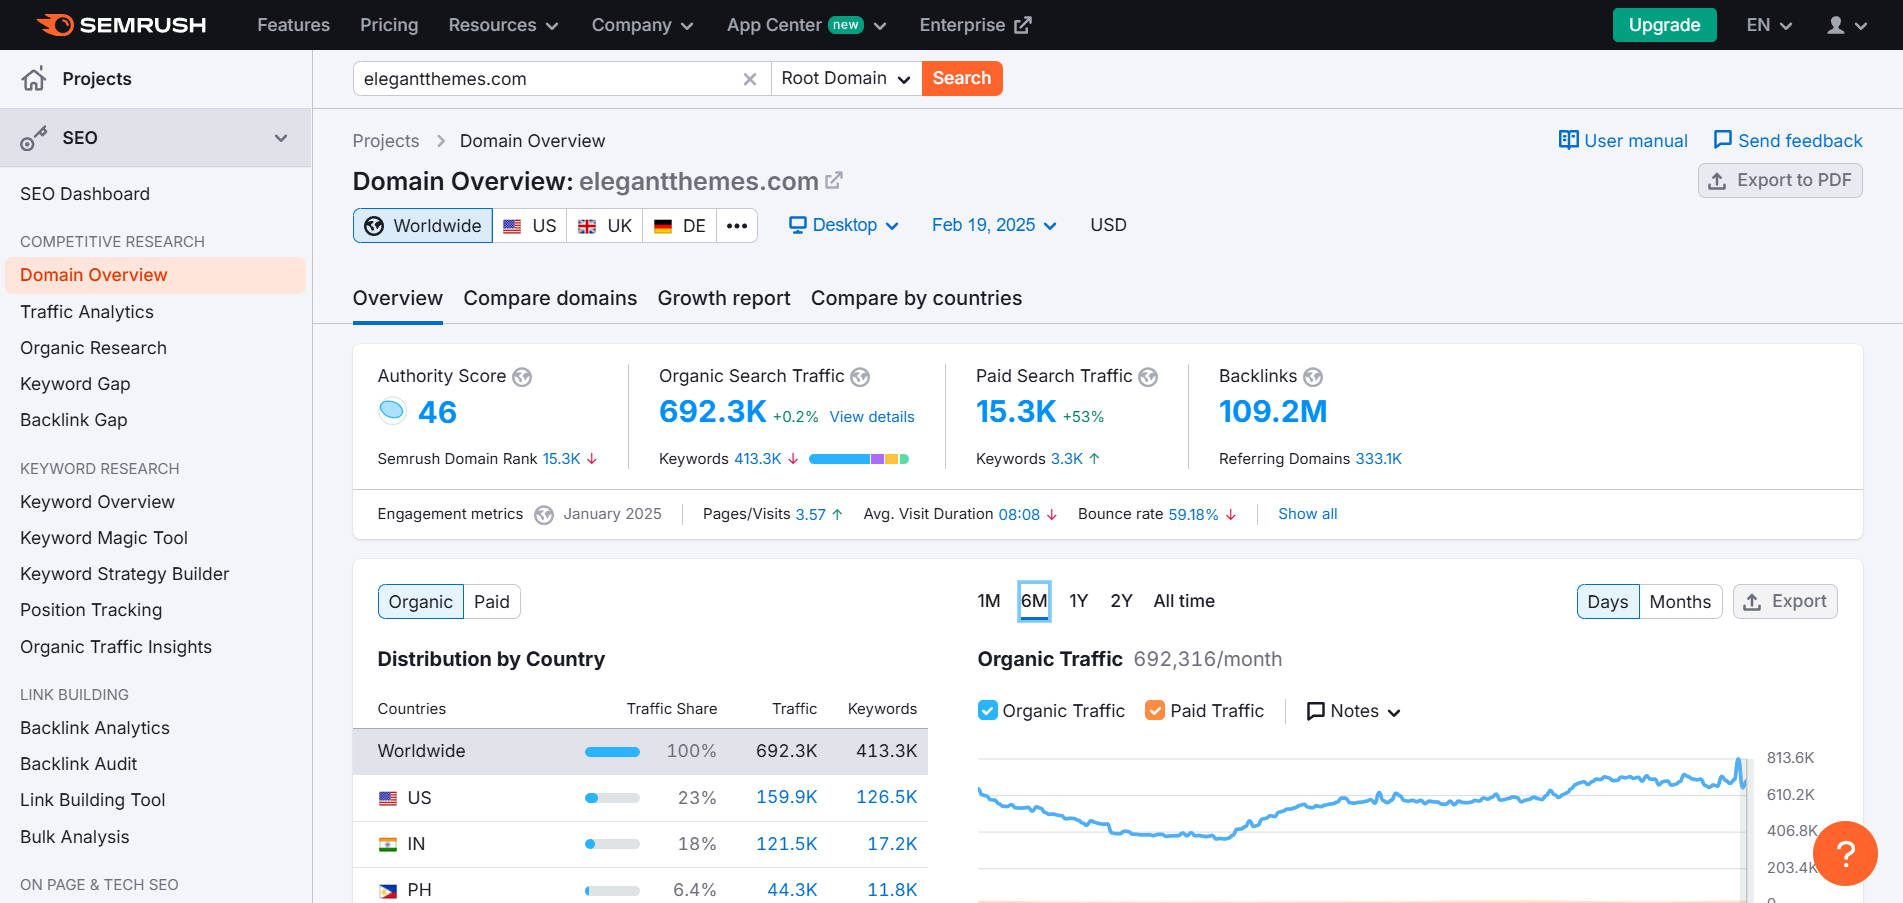Open the User manual
This screenshot has width=1903, height=903.
coord(1622,140)
